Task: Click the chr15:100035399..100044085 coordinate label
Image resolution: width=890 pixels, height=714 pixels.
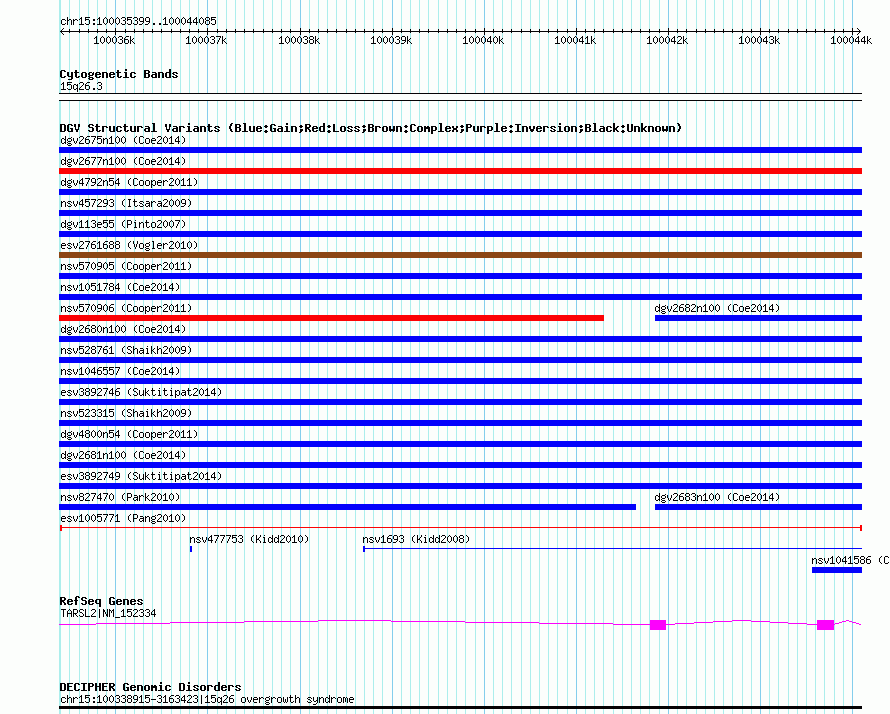Action: pyautogui.click(x=138, y=22)
